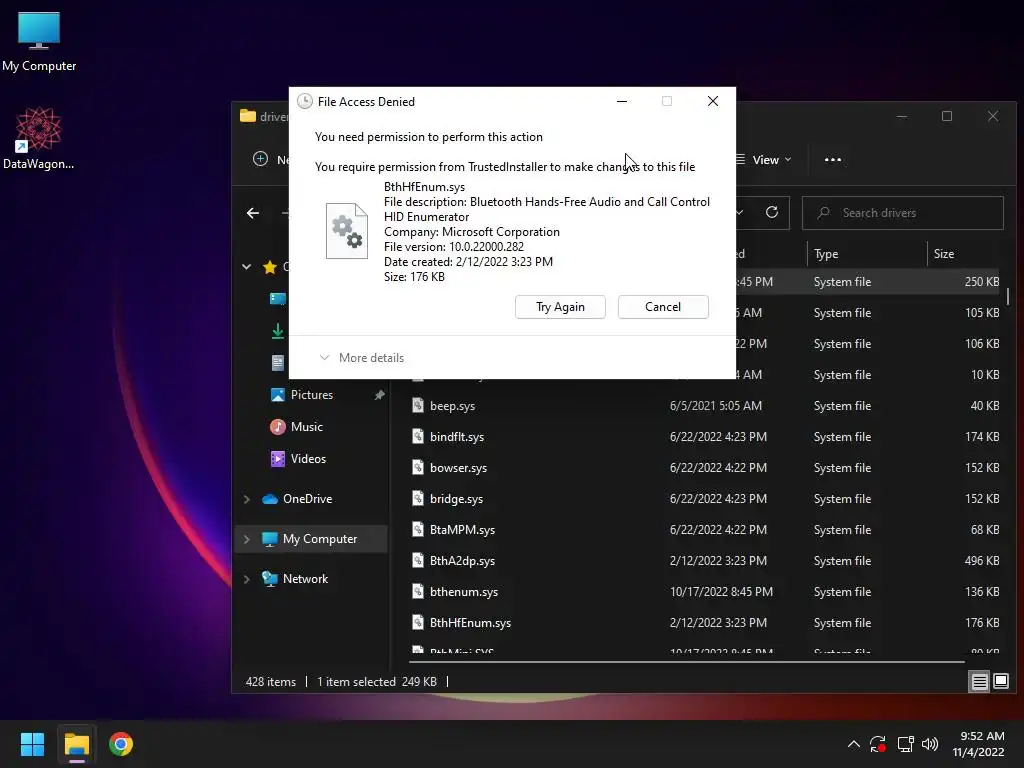Show hidden system tray icons
The image size is (1024, 768).
[854, 744]
